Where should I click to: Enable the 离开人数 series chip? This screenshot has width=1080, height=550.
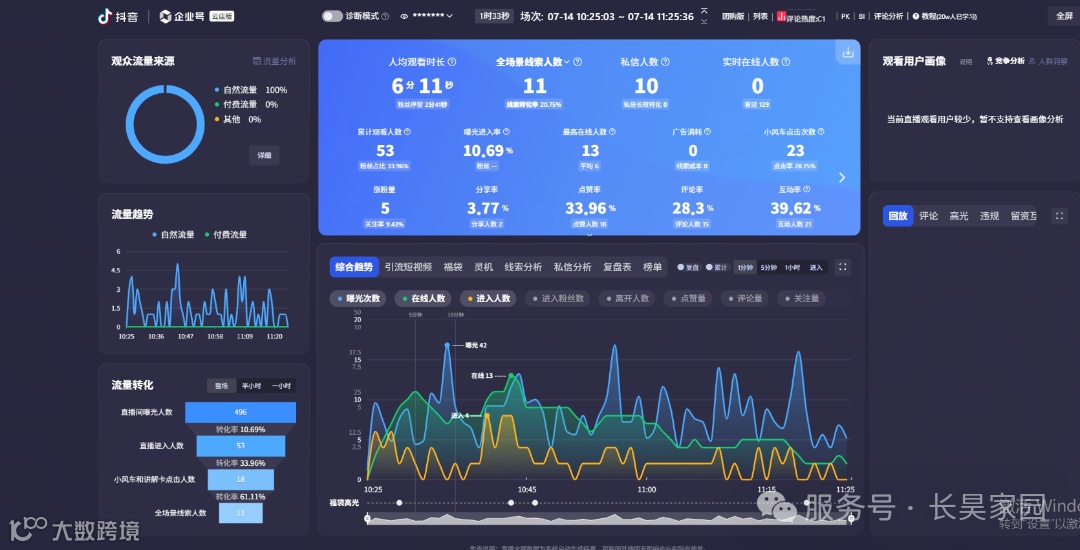(x=627, y=299)
